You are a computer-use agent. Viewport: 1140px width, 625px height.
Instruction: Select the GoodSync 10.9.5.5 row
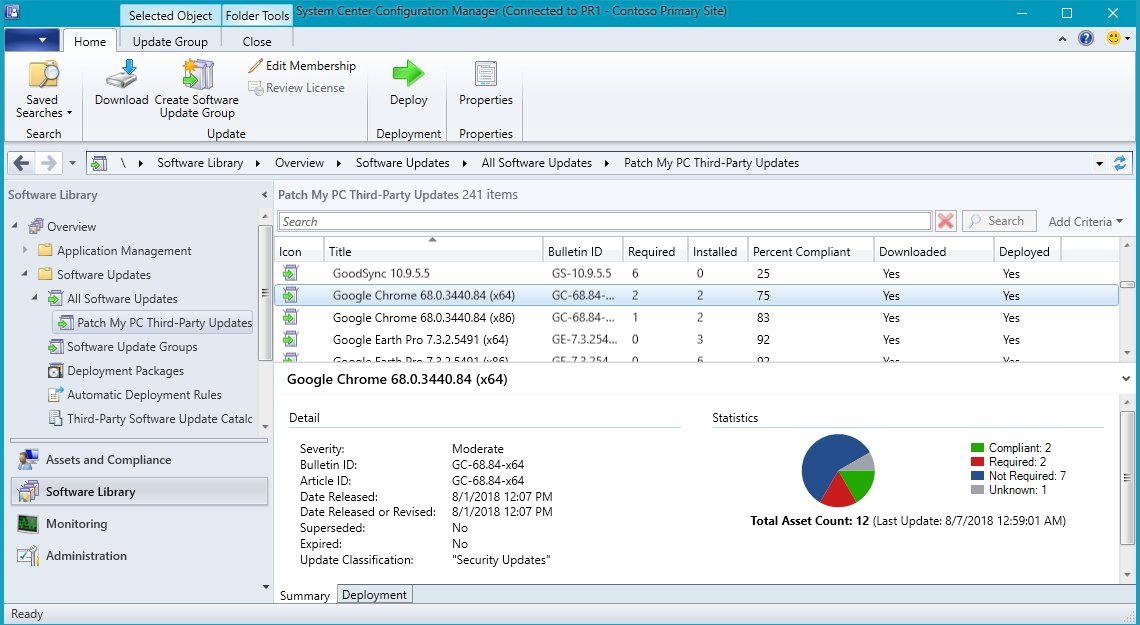pos(697,273)
